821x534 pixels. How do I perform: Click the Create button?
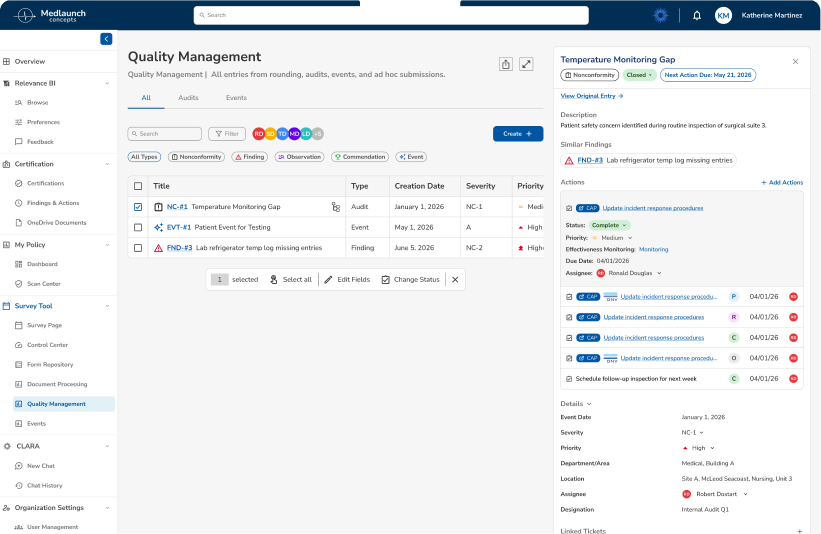pyautogui.click(x=518, y=134)
